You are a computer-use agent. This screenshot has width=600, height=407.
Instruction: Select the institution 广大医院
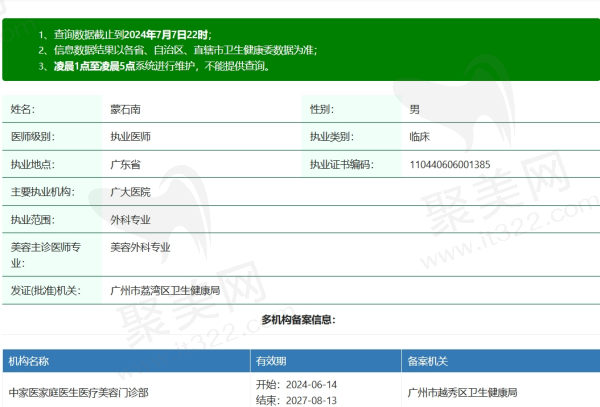click(130, 192)
